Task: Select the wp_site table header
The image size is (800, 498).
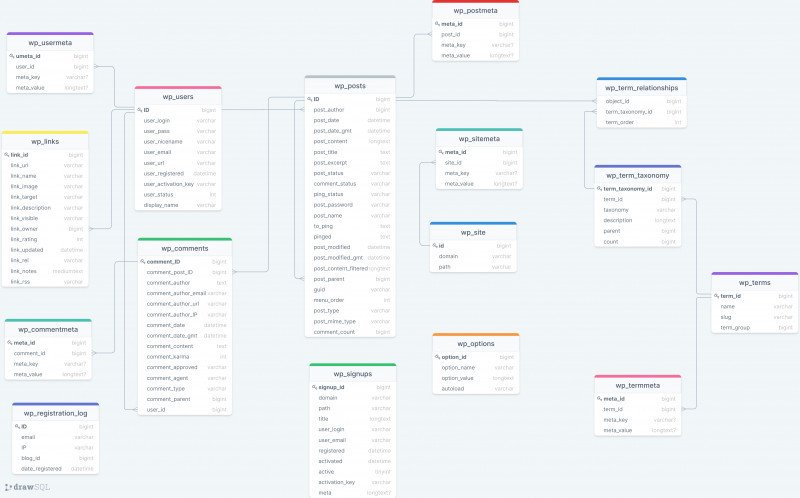Action: [473, 232]
